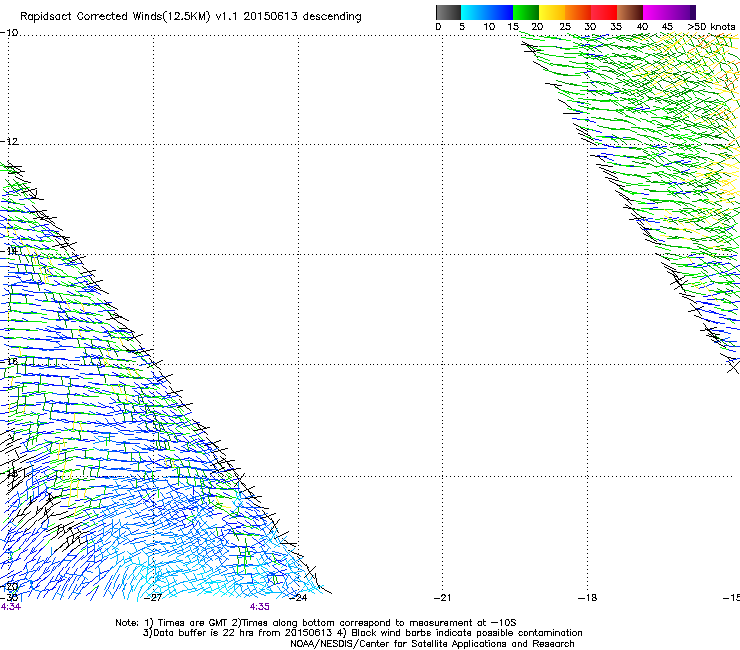Click the '>50 knots' legend label
The height and width of the screenshot is (650, 740).
click(x=711, y=27)
